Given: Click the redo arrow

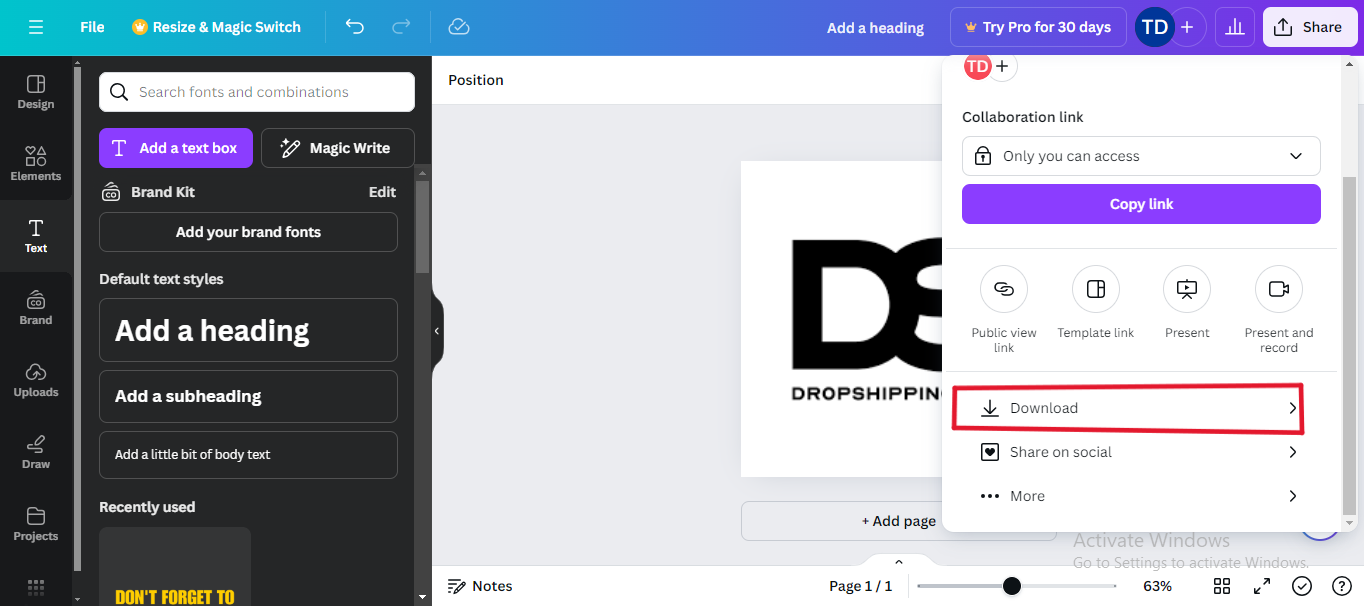Looking at the screenshot, I should point(401,27).
